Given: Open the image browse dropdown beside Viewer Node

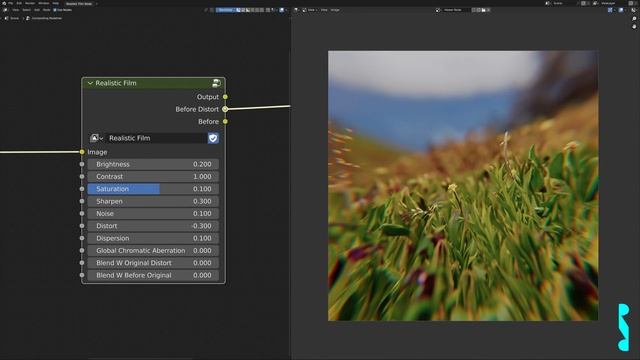Looking at the screenshot, I should 438,10.
